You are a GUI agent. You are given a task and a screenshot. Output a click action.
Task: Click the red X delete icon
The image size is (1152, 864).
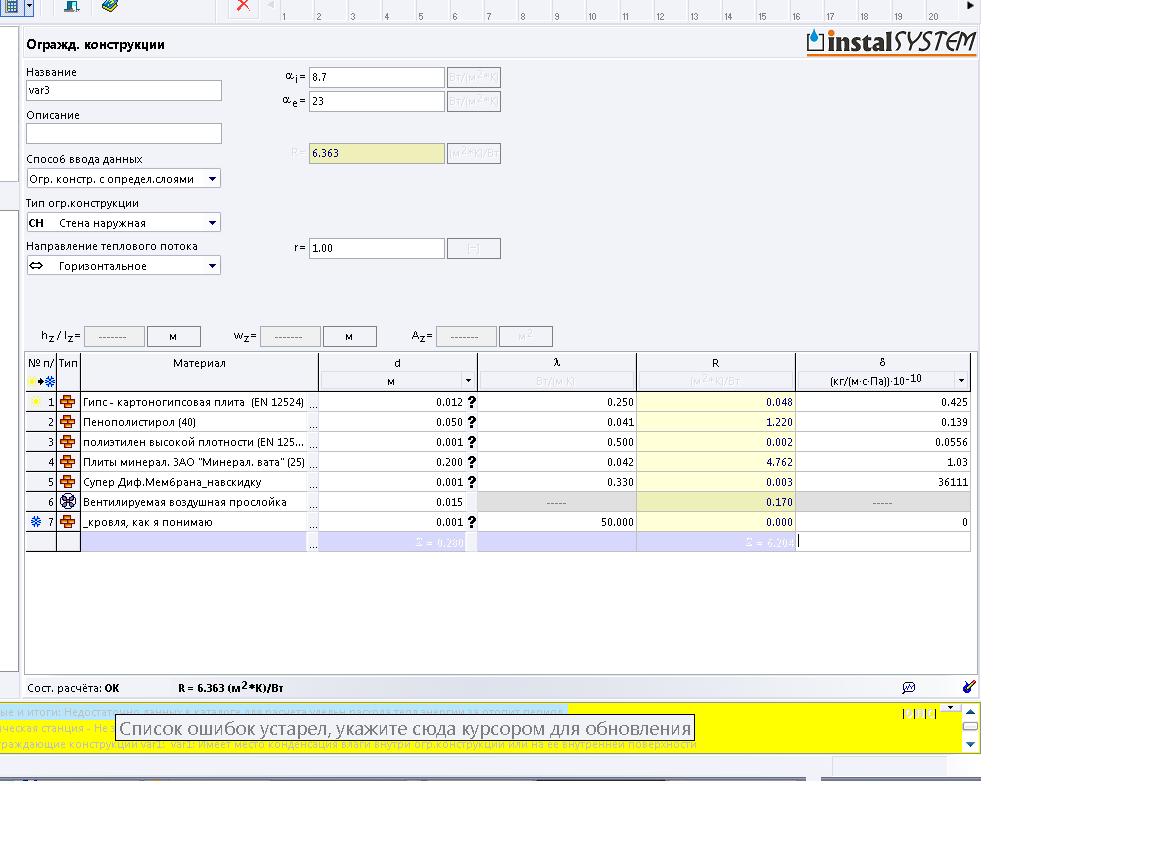tap(242, 5)
